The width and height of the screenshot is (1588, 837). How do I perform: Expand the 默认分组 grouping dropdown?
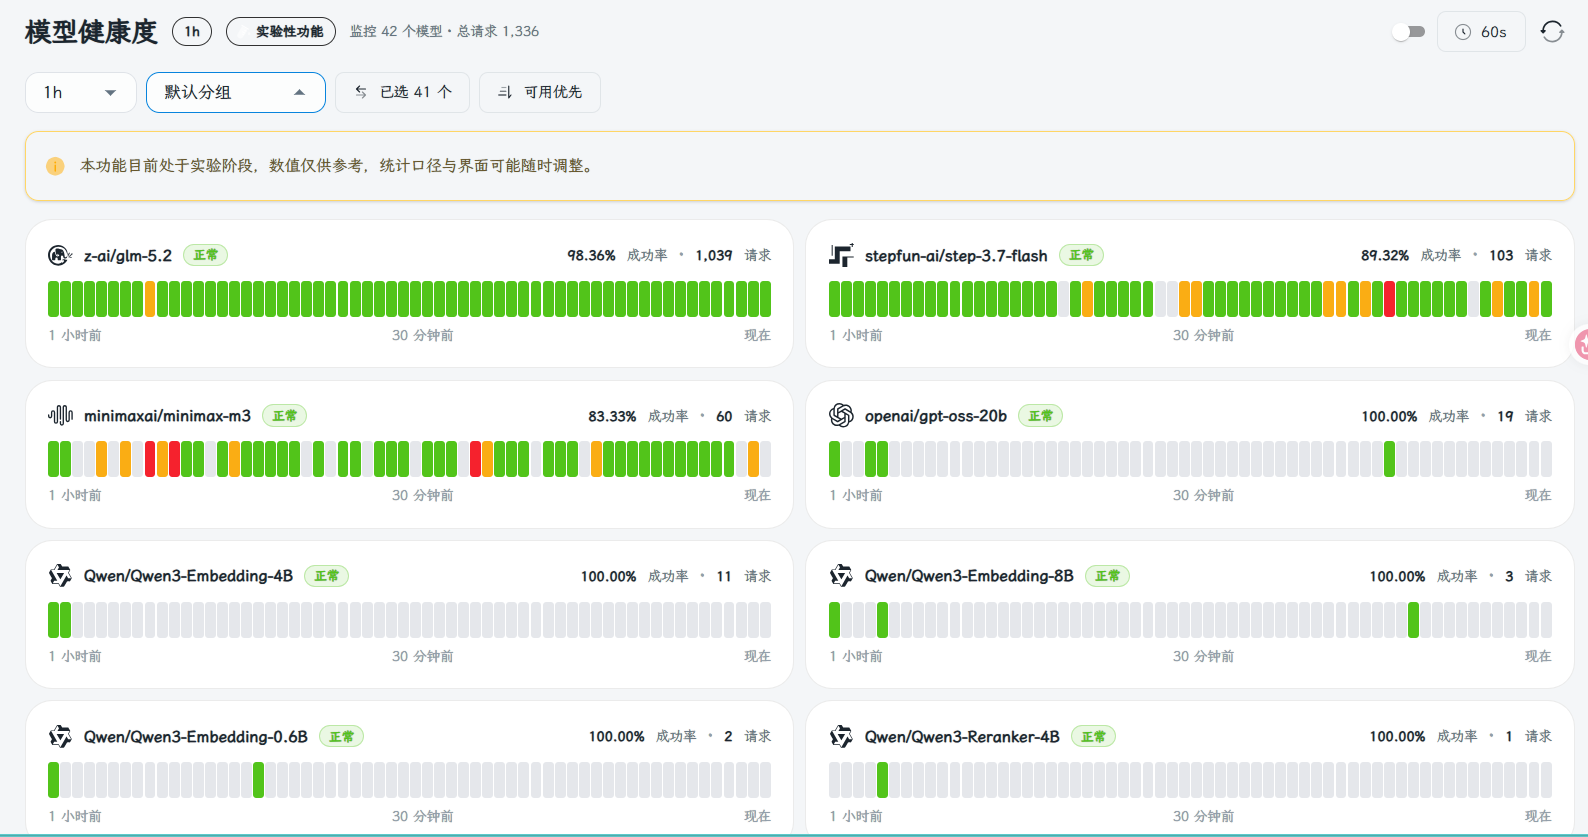[236, 92]
